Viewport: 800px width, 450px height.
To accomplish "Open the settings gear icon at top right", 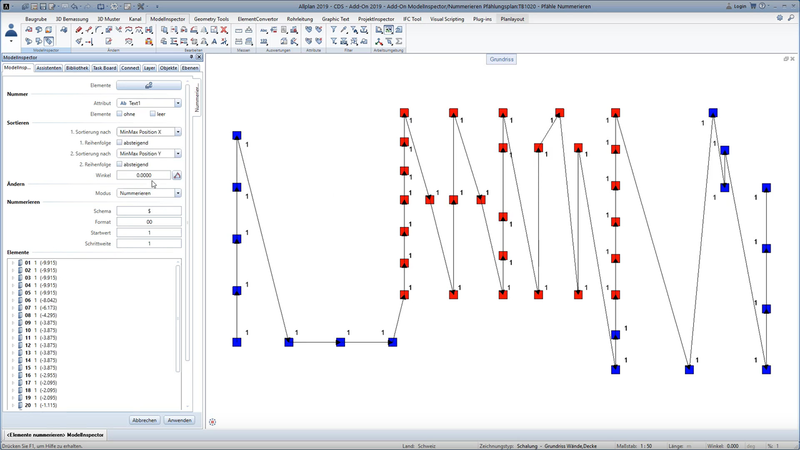I will (x=779, y=18).
